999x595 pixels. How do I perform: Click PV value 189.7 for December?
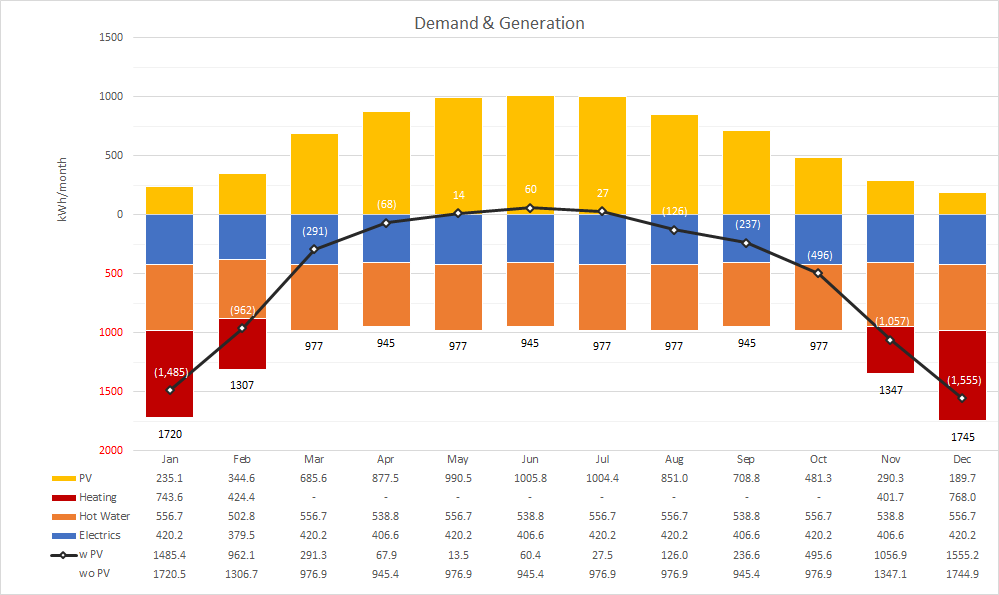click(962, 478)
